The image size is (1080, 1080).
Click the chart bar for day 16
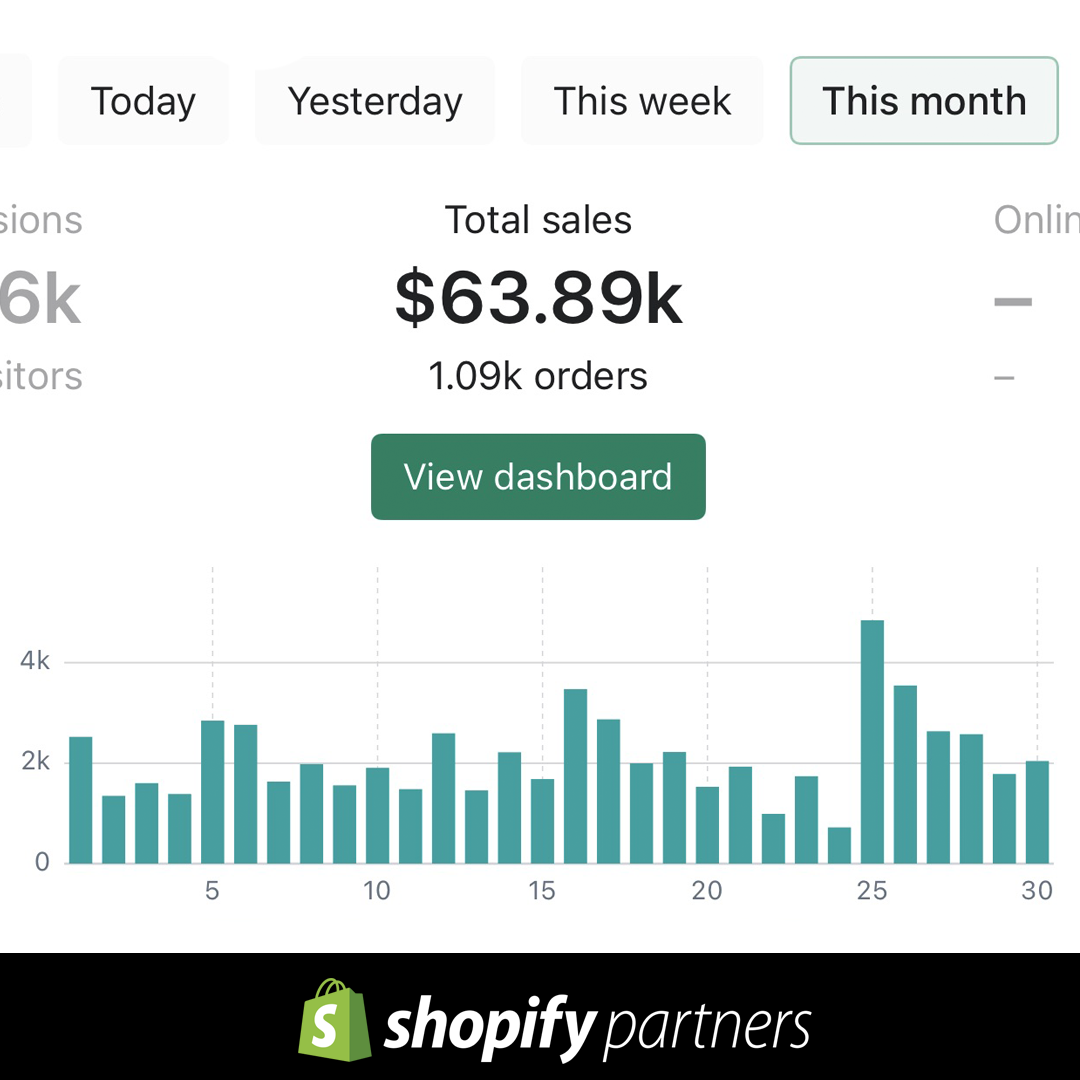[x=575, y=776]
